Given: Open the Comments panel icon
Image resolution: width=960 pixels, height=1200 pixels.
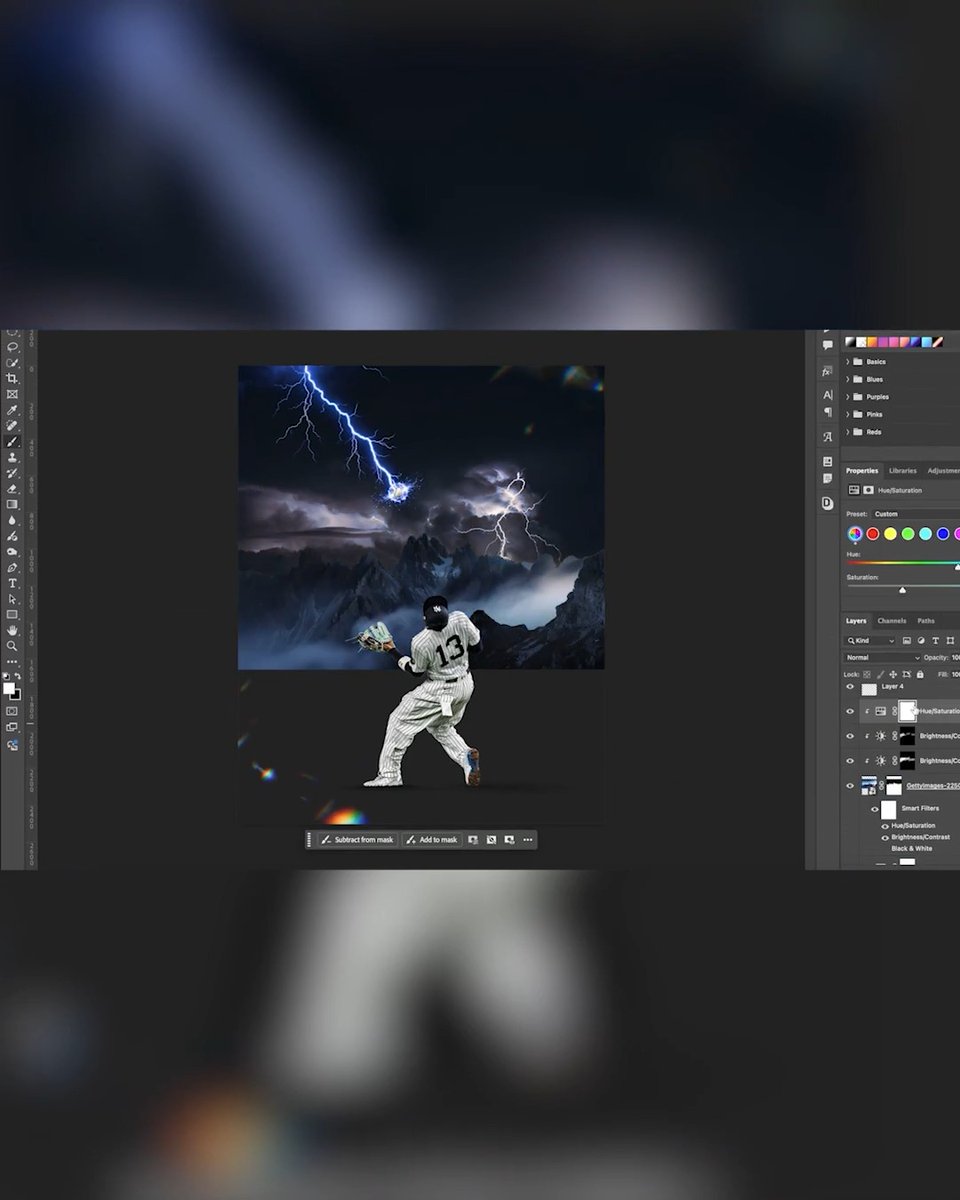Looking at the screenshot, I should (x=827, y=345).
